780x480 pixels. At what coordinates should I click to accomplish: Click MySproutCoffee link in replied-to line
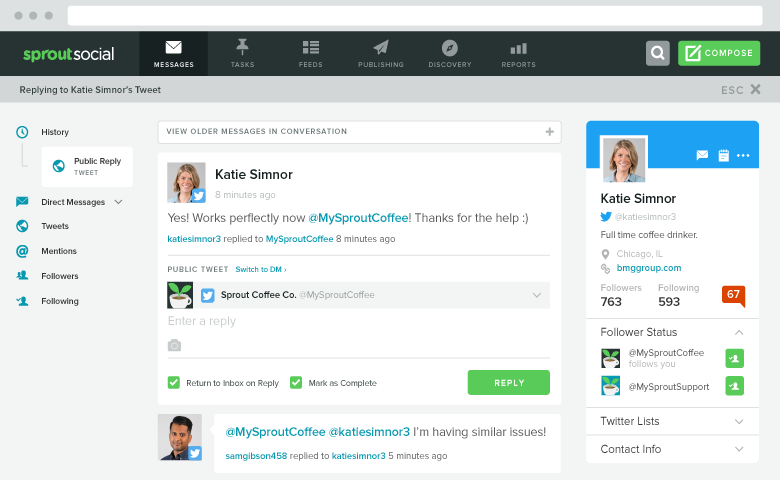tap(299, 239)
